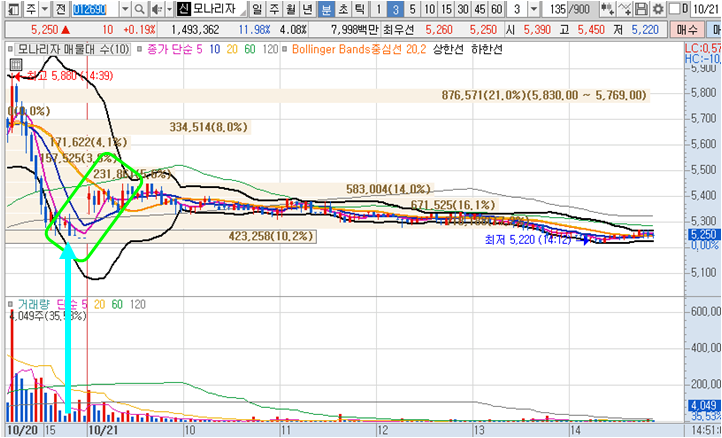Click the add candlestick chart icon
Screen dimensions: 722x438
point(607,9)
